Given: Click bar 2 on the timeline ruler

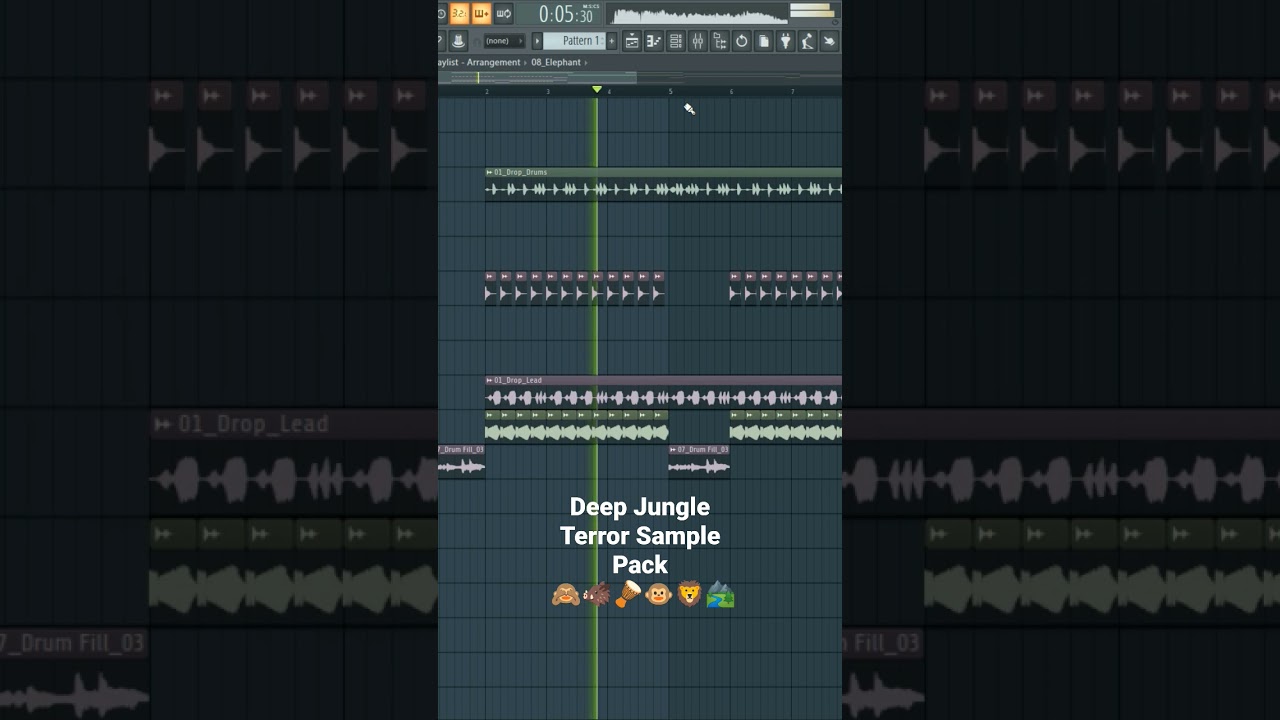Looking at the screenshot, I should pos(487,91).
